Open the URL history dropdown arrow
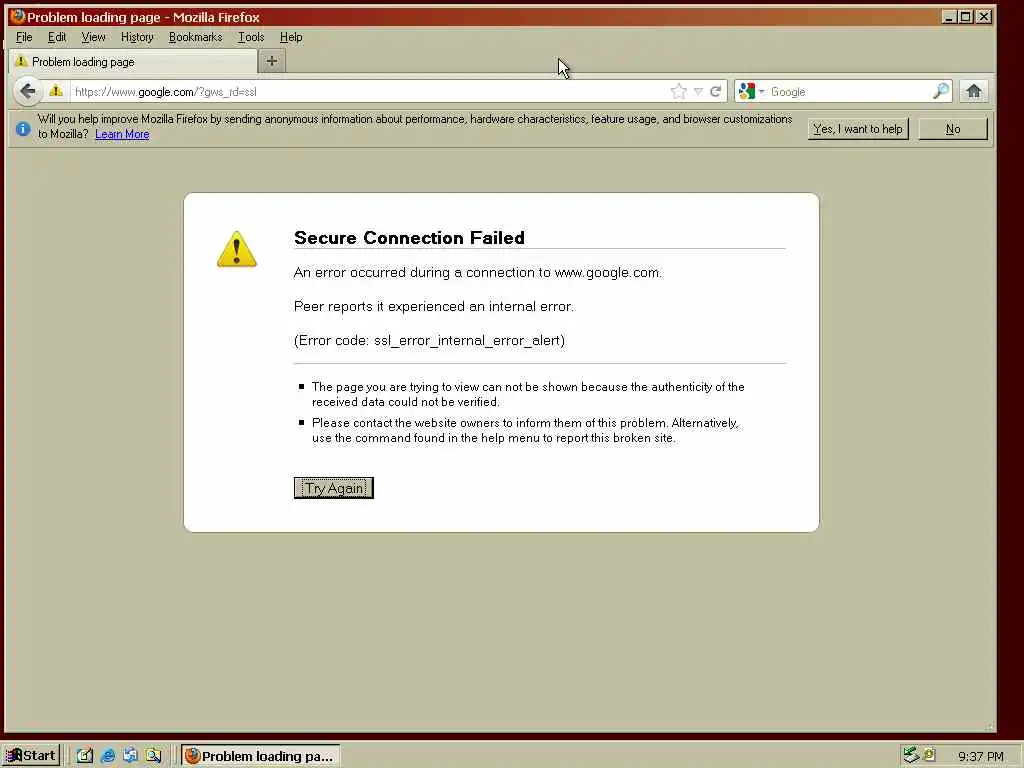The image size is (1024, 768). coord(698,91)
